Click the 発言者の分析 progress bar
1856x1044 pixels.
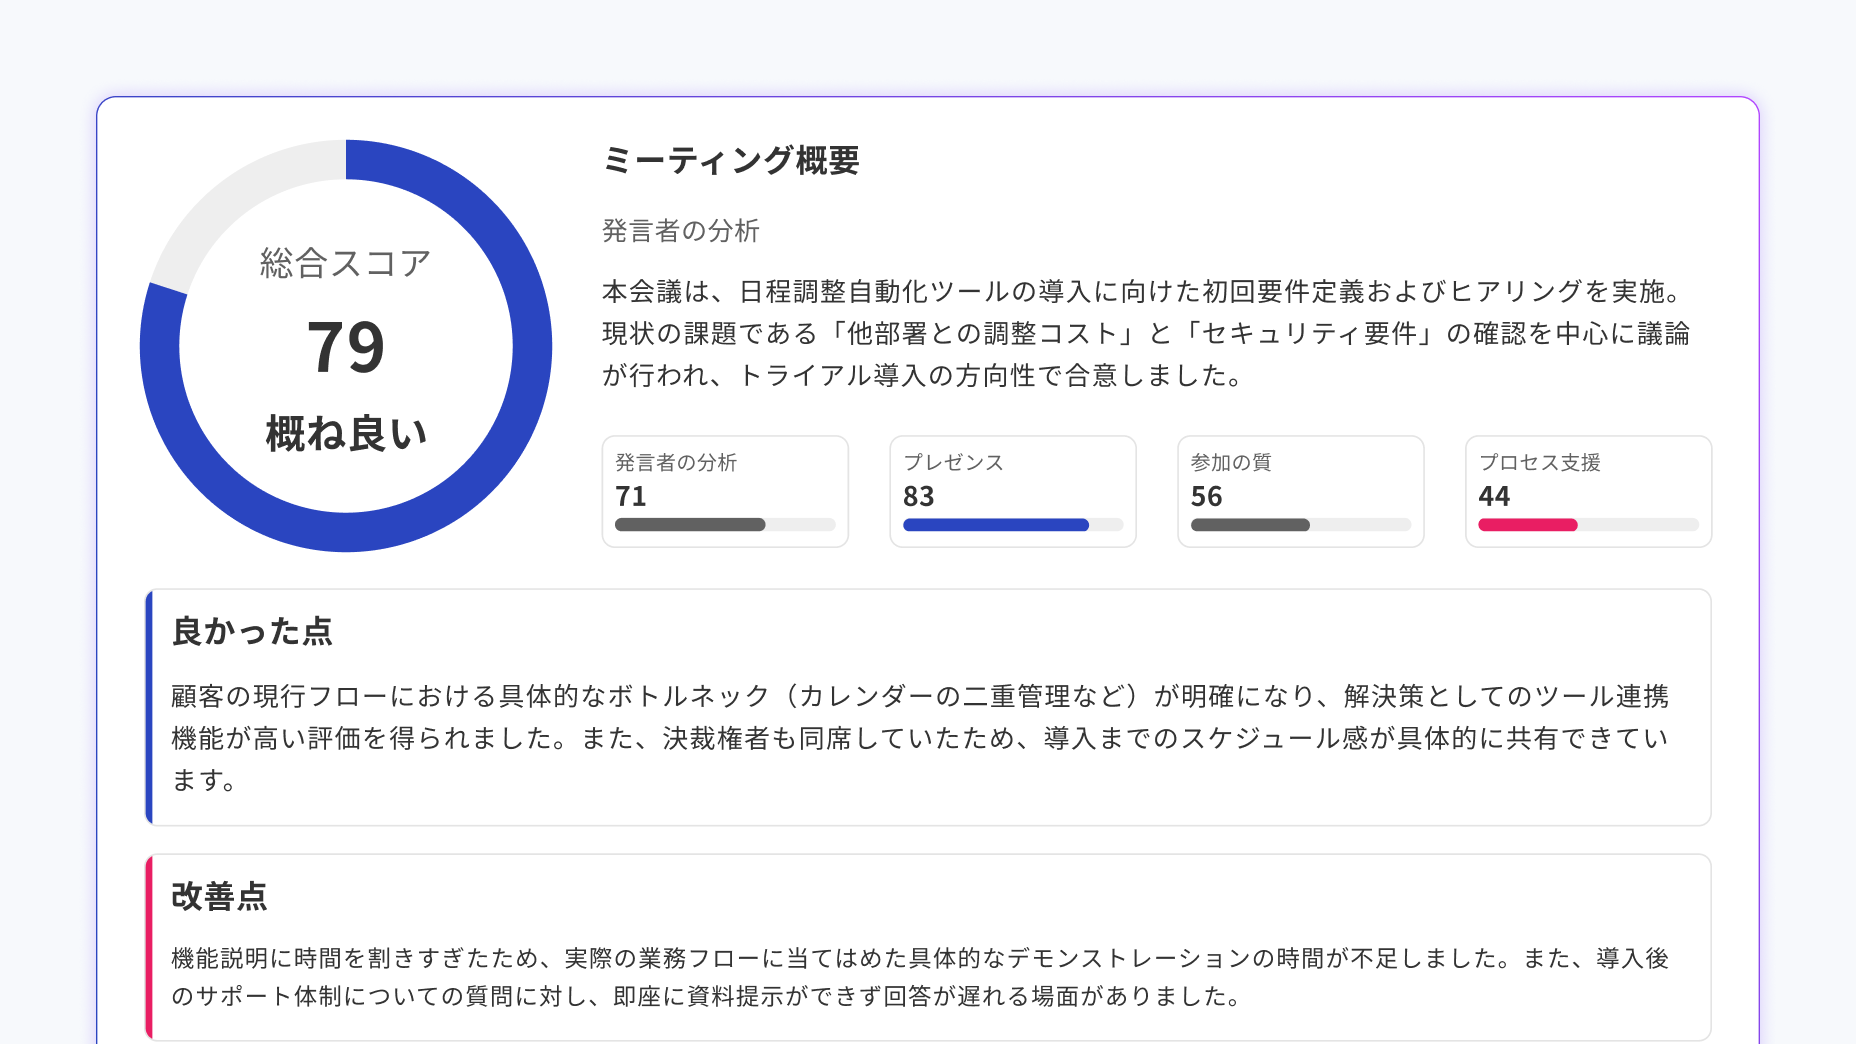click(725, 524)
